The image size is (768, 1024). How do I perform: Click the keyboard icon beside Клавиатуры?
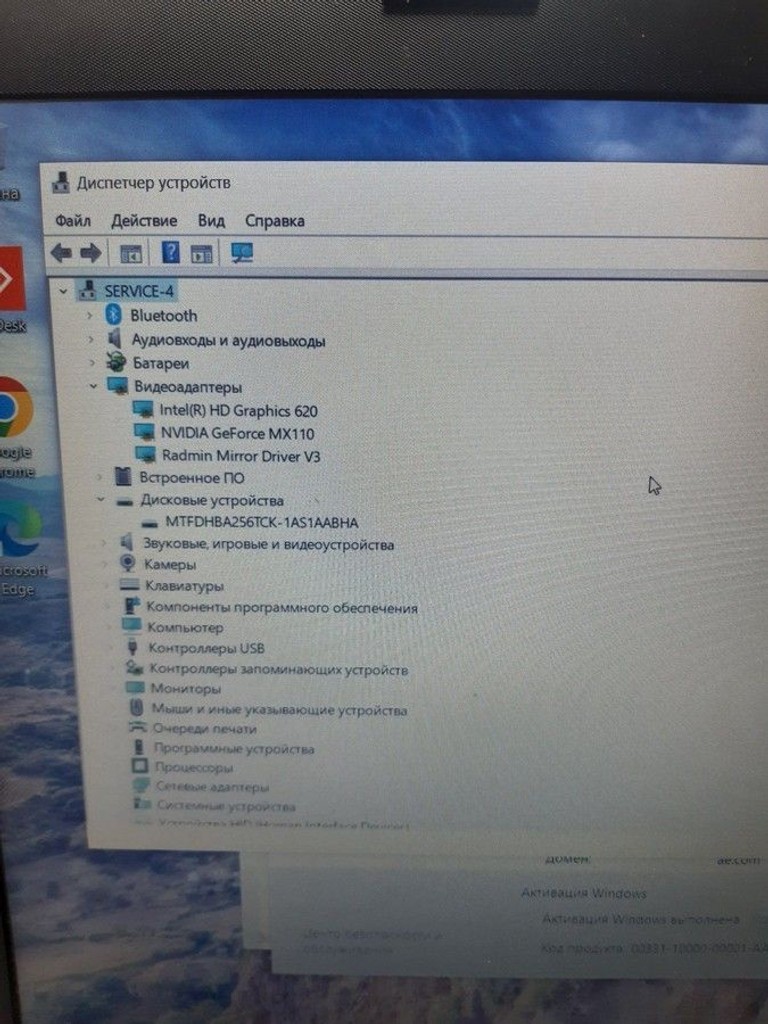[130, 584]
